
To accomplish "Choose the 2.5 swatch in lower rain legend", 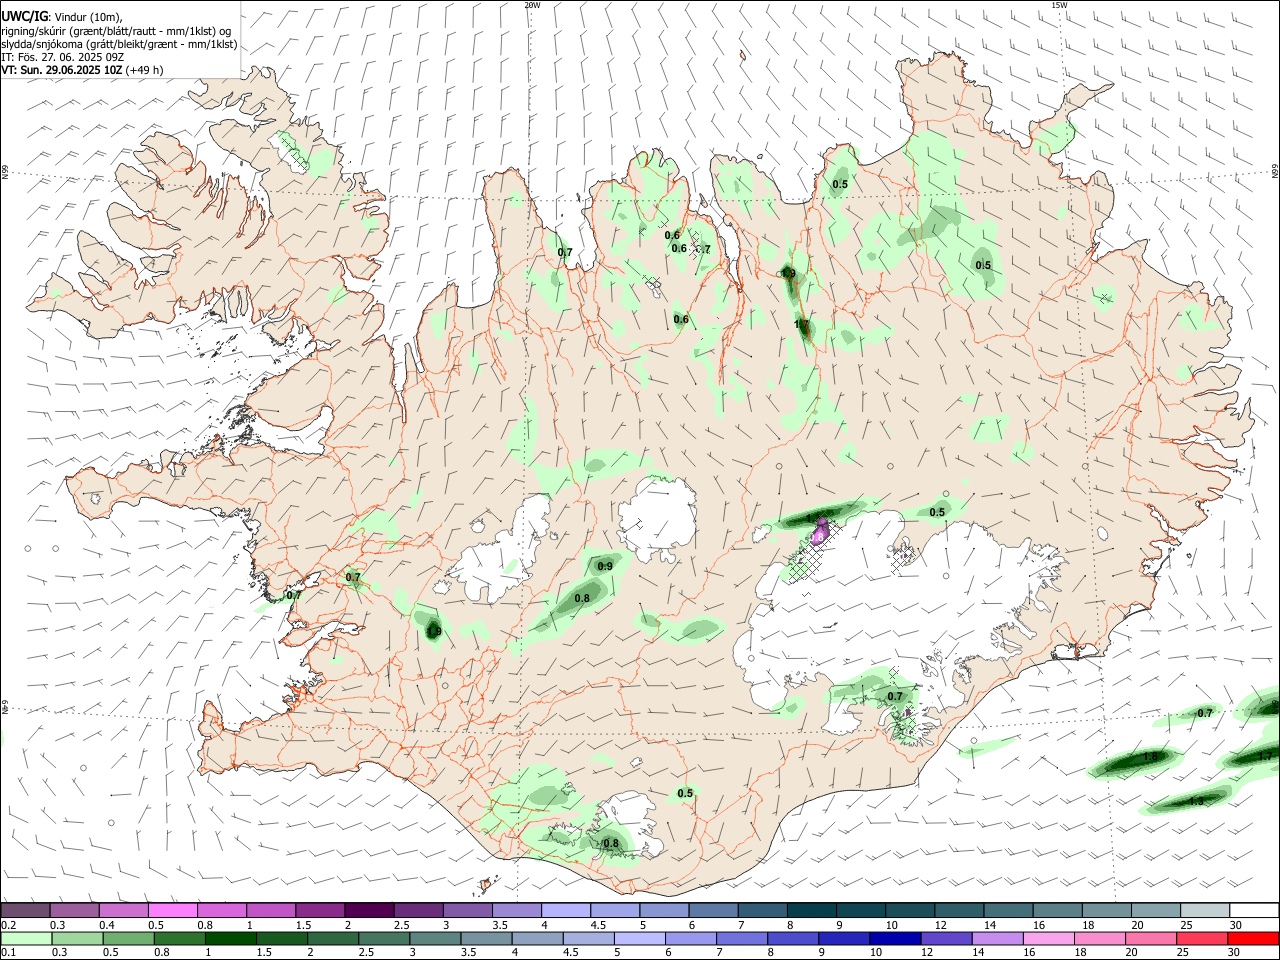I will pyautogui.click(x=384, y=938).
